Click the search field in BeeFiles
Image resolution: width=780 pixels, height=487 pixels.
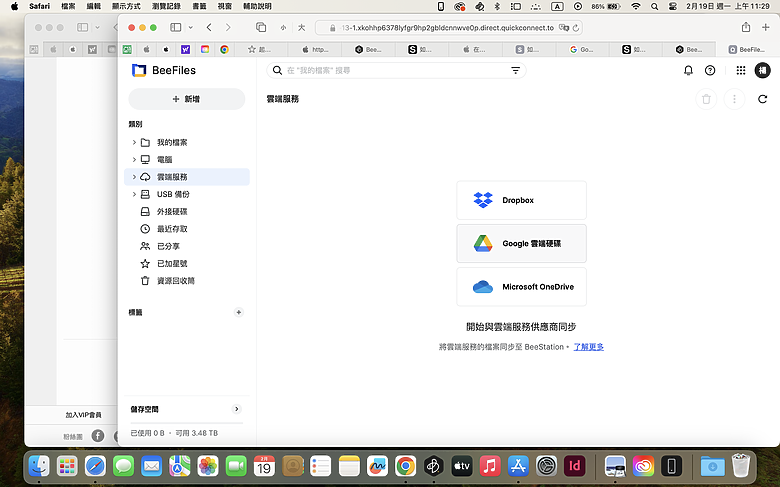[396, 71]
